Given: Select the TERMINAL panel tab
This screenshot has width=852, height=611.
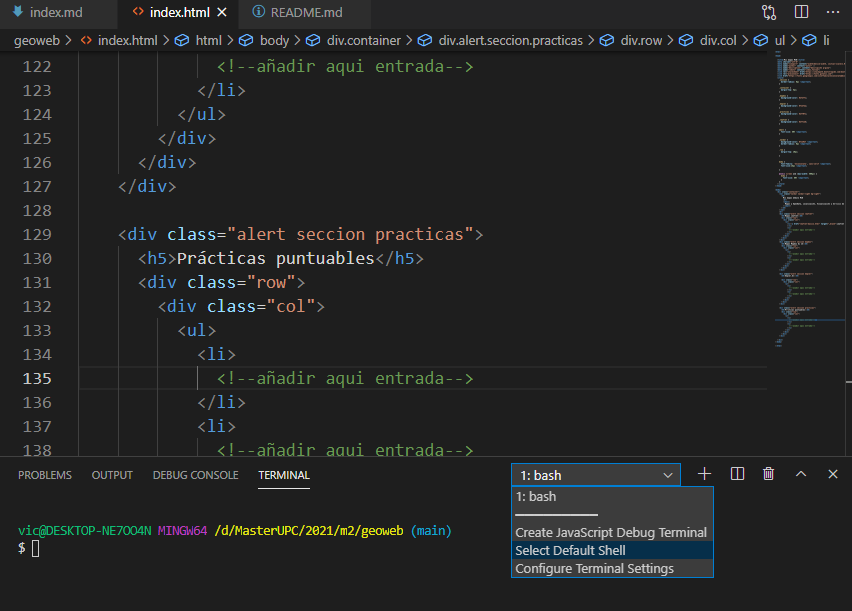Looking at the screenshot, I should point(284,475).
